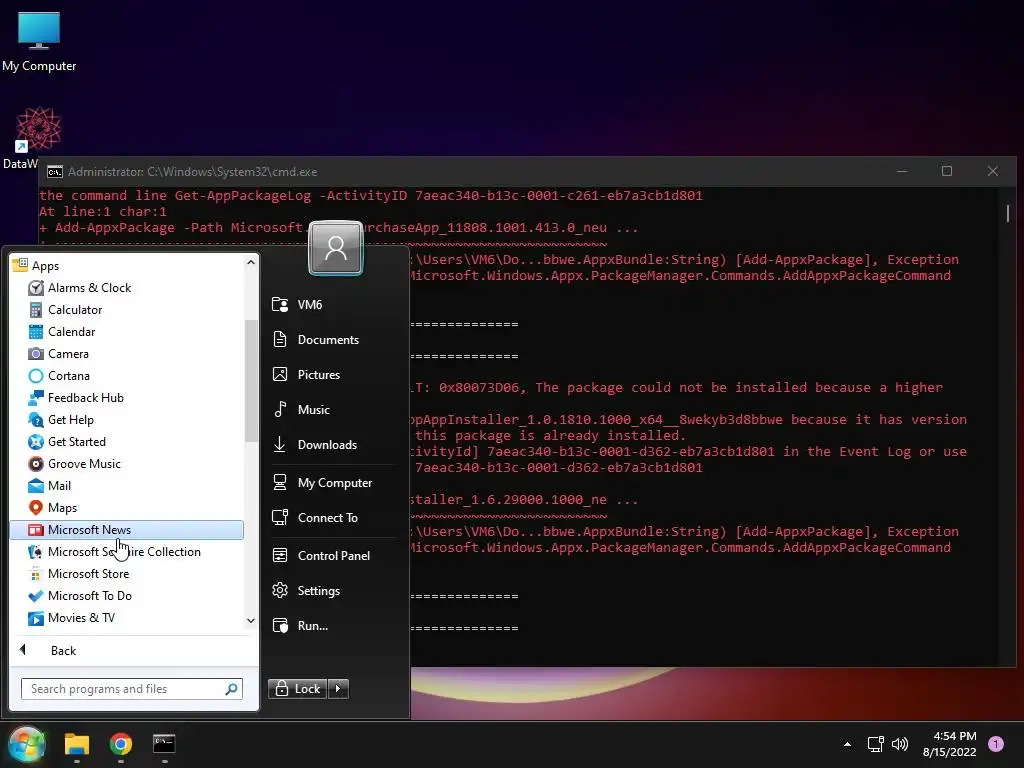Click the search magnifier icon
This screenshot has width=1024, height=768.
click(232, 689)
